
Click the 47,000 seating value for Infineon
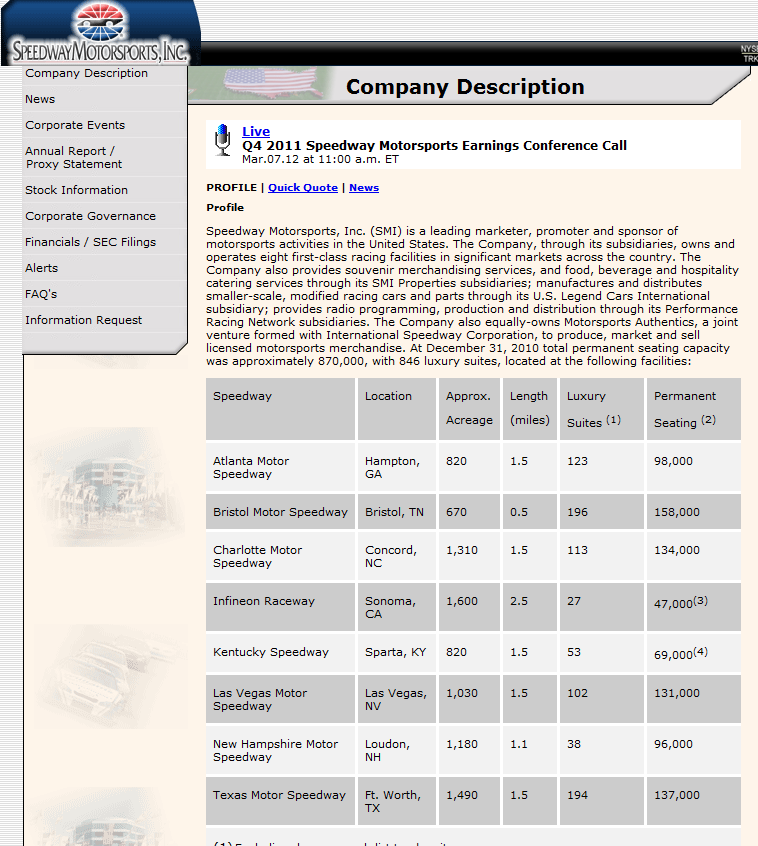(x=681, y=602)
